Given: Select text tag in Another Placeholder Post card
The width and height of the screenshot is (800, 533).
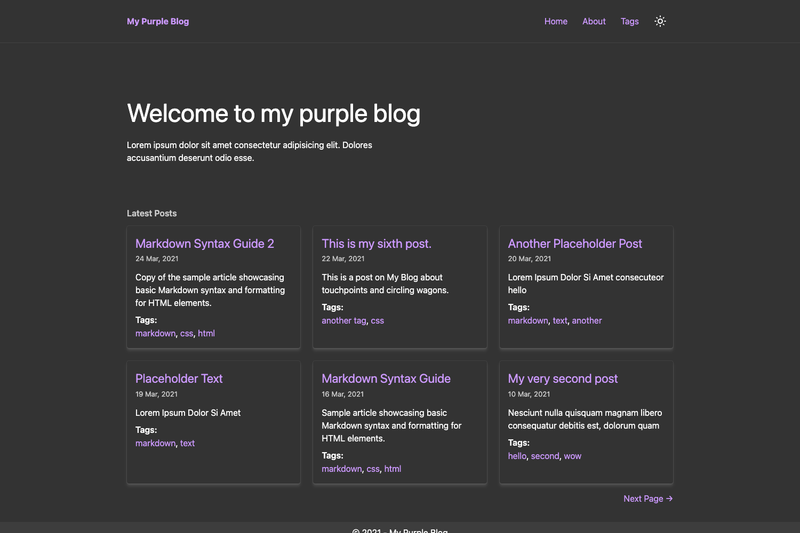Looking at the screenshot, I should [x=560, y=320].
